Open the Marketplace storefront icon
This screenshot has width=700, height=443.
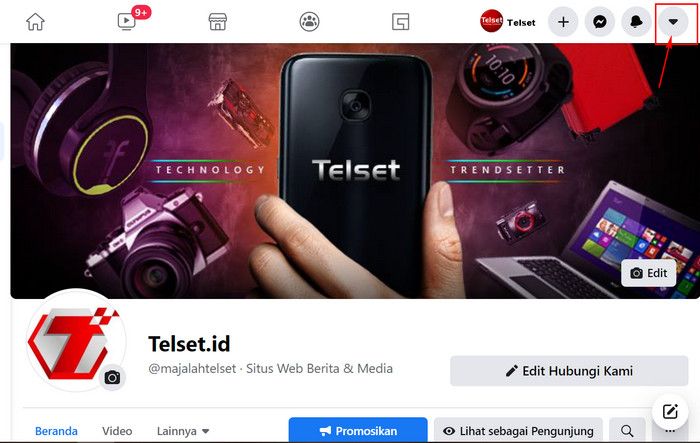coord(218,21)
